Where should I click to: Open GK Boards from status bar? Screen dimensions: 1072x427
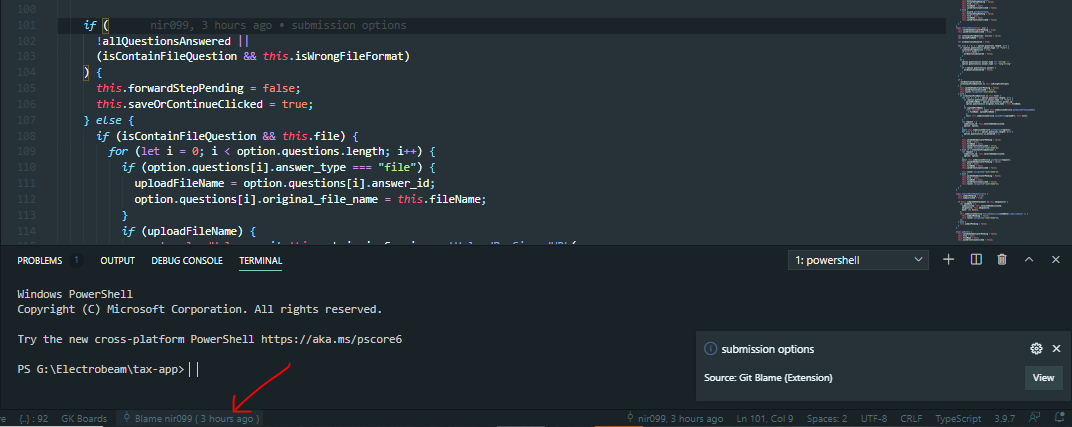click(84, 418)
